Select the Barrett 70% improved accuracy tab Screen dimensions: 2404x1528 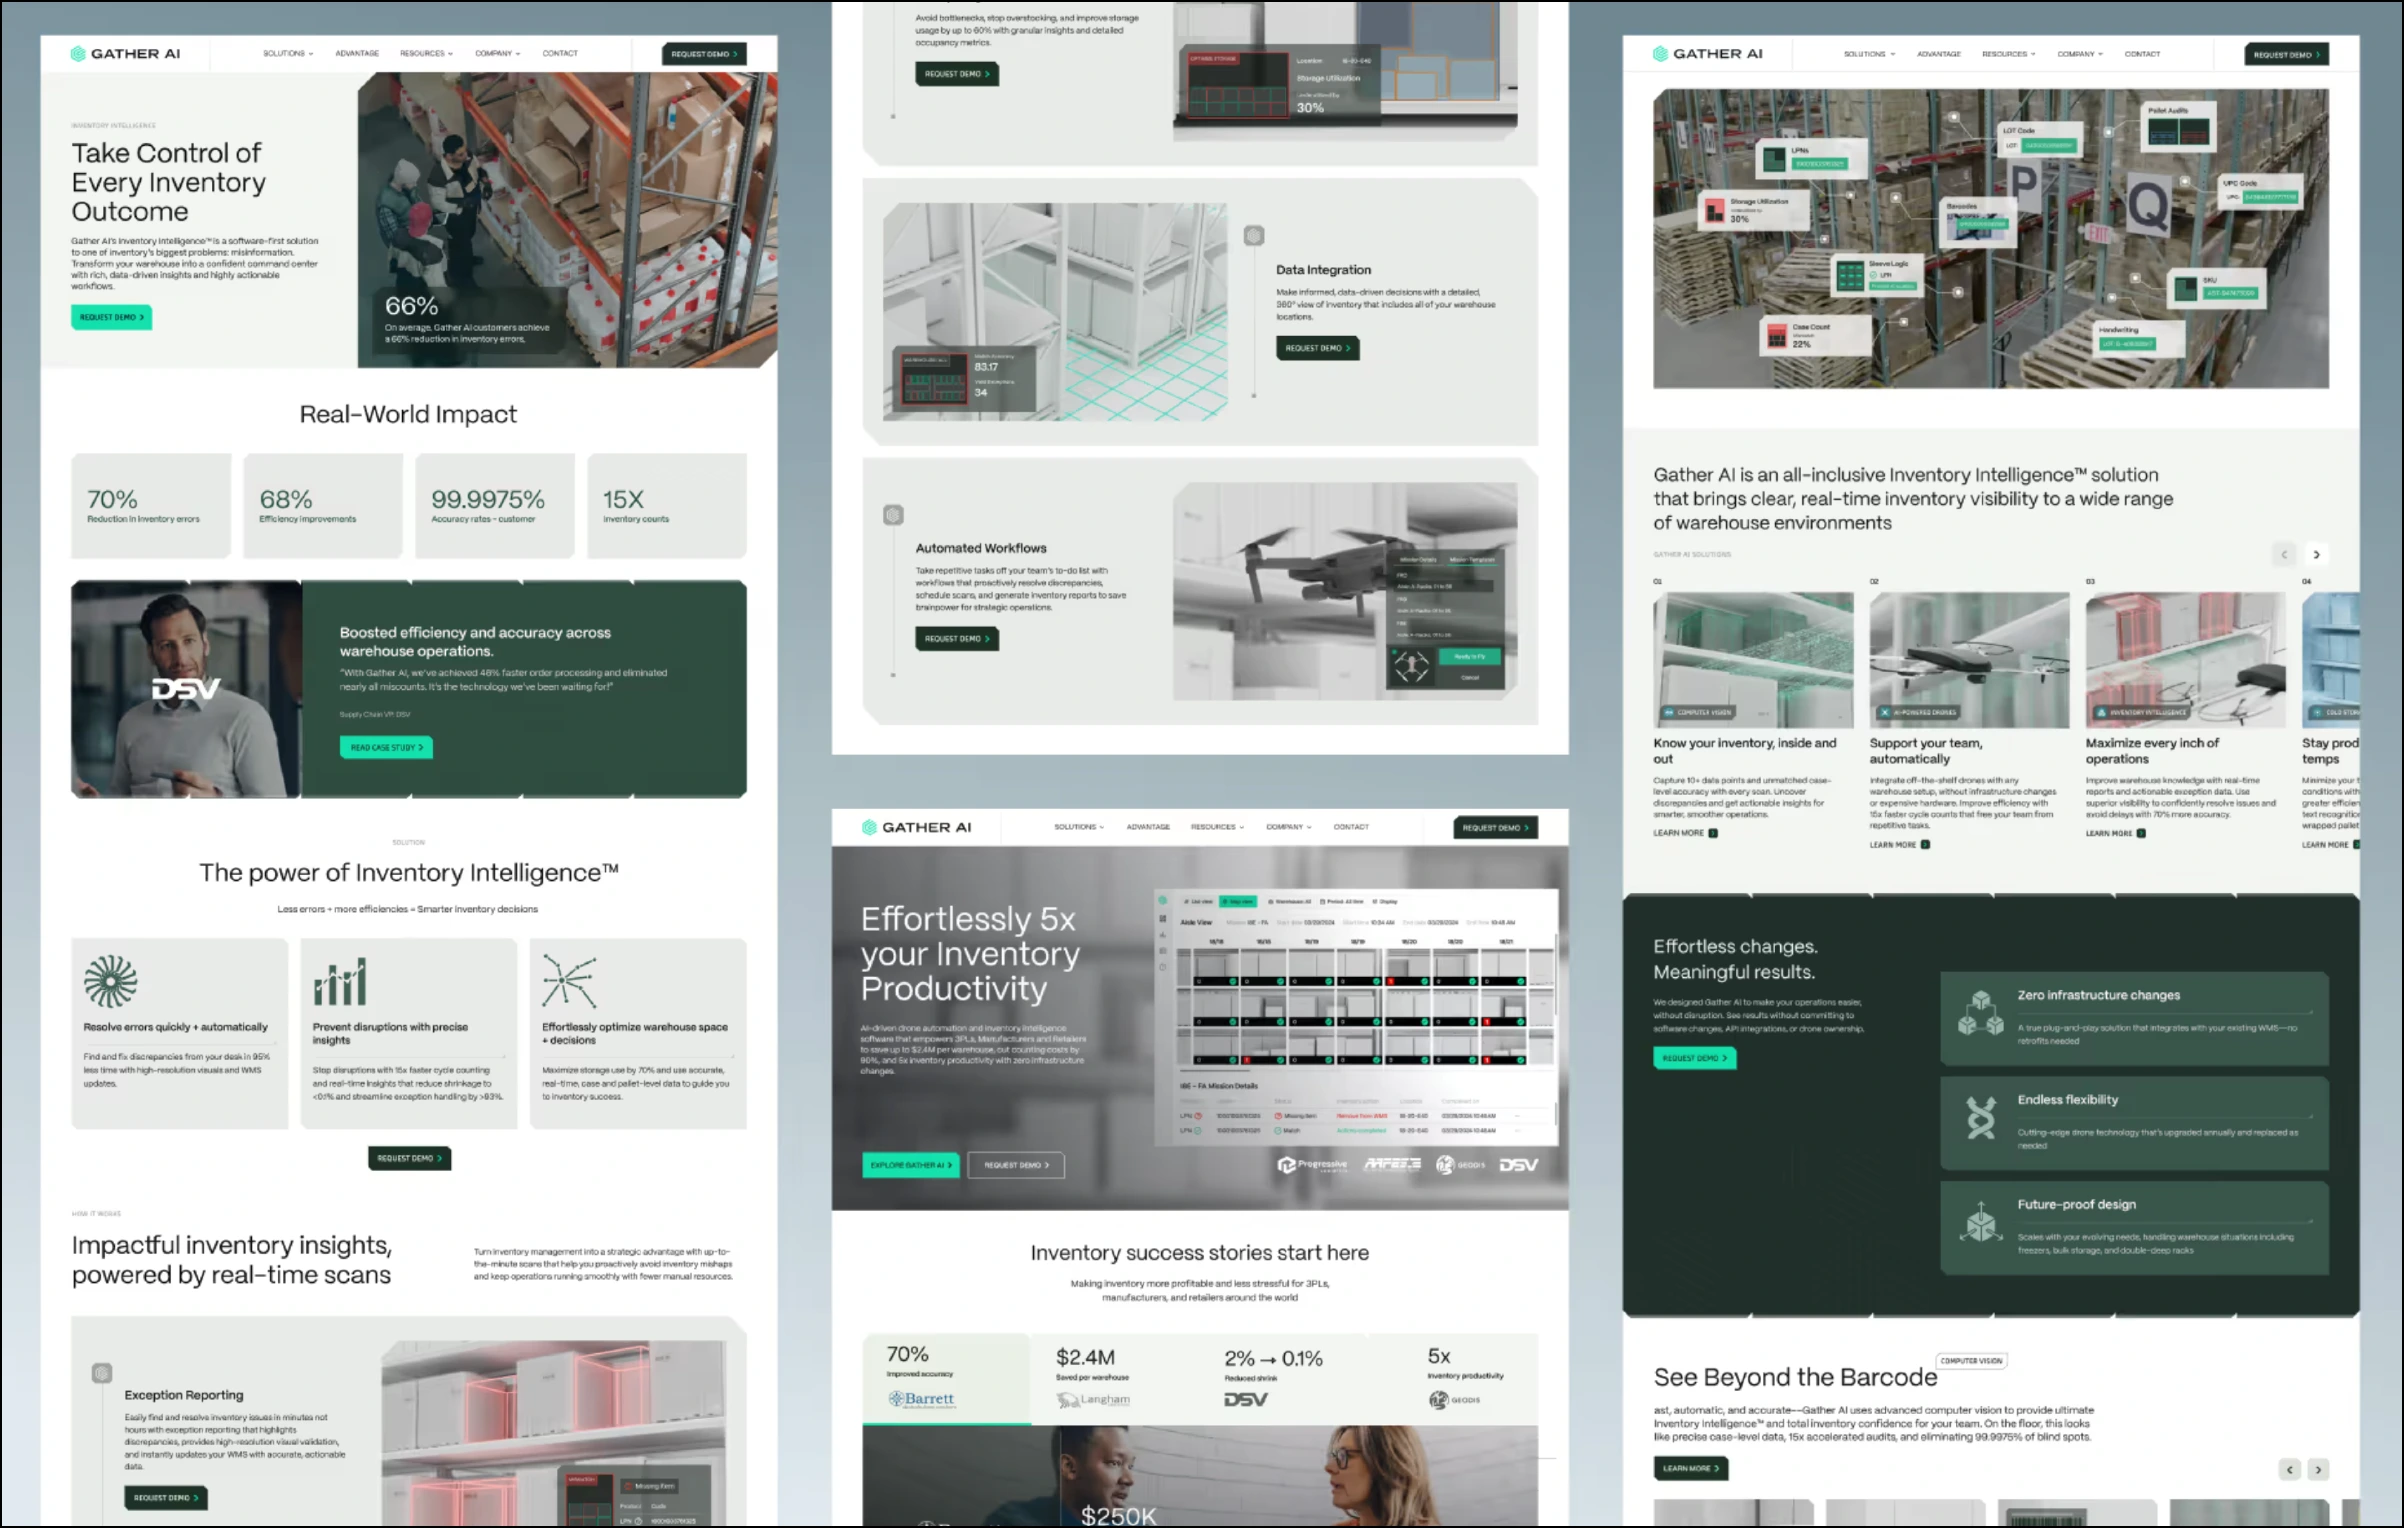(x=945, y=1377)
